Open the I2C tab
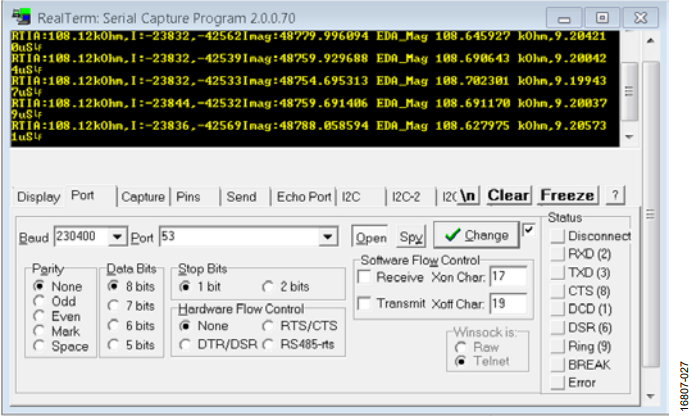This screenshot has height=416, width=689. [x=351, y=197]
